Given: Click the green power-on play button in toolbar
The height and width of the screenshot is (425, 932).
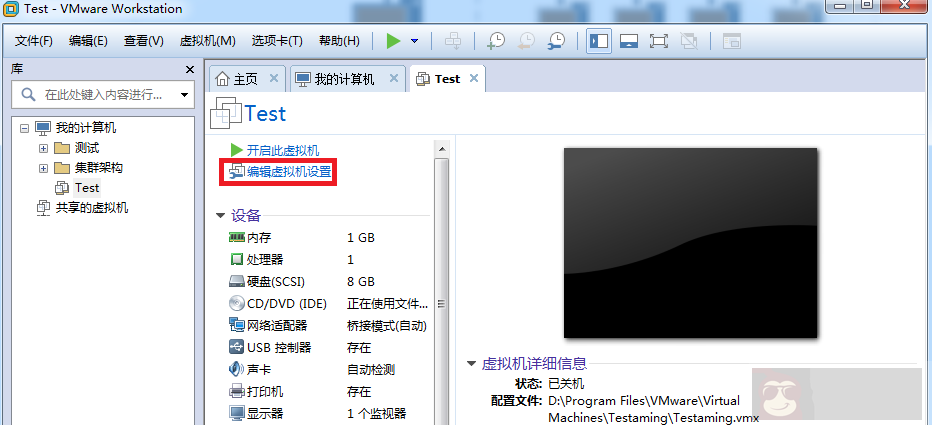Looking at the screenshot, I should click(x=393, y=41).
